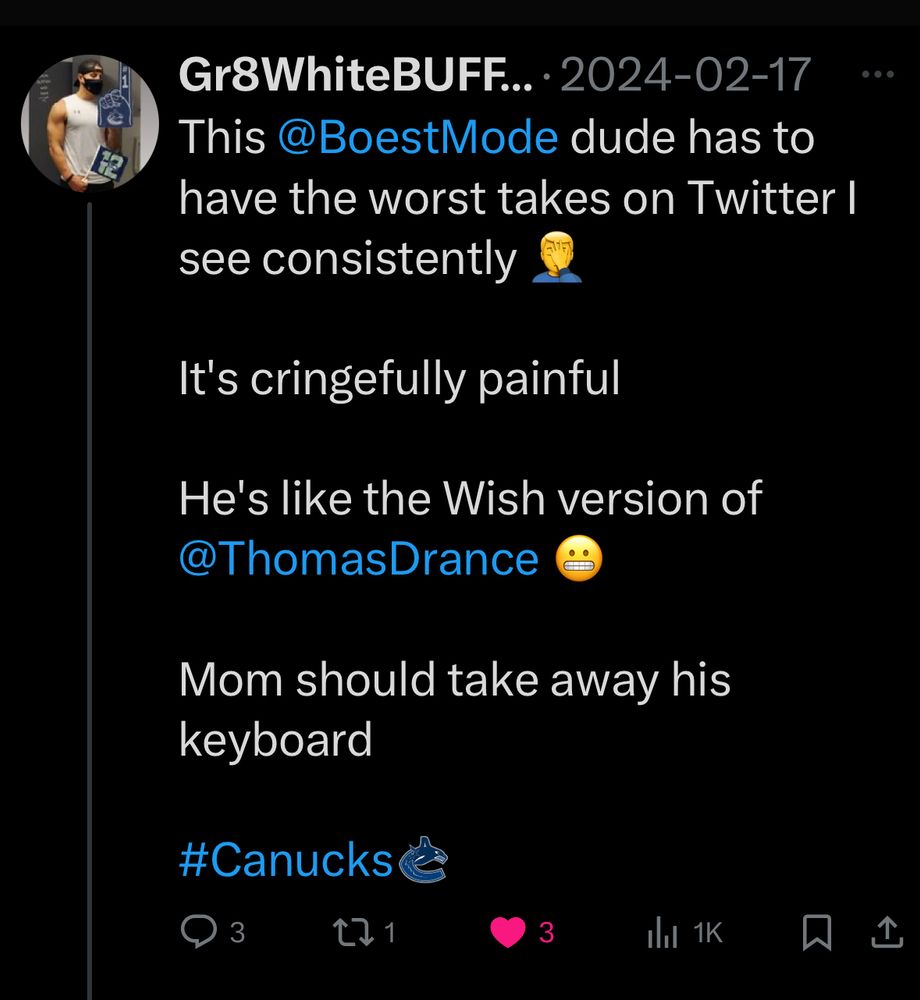Click the reply speech bubble icon
The image size is (920, 1000).
(196, 933)
